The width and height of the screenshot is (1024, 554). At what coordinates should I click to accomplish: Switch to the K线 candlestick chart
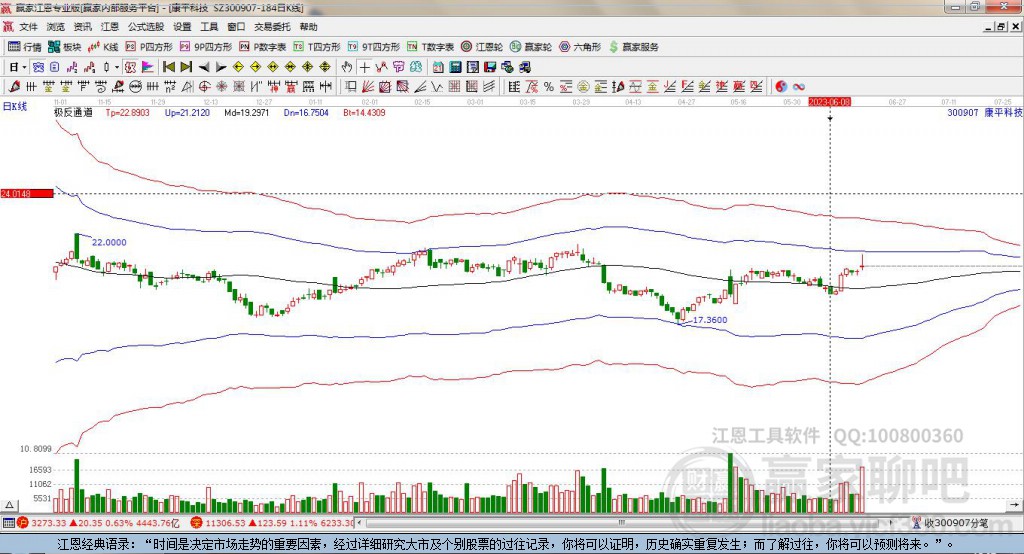pyautogui.click(x=103, y=47)
